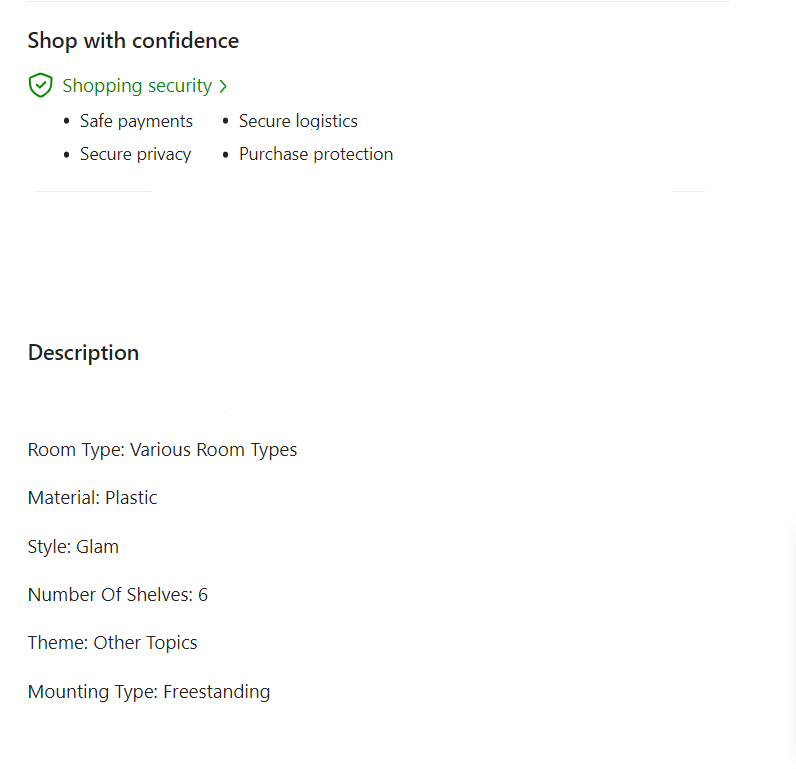Image resolution: width=796 pixels, height=769 pixels.
Task: Click the bullet dot before Secure logistics
Action: [226, 122]
